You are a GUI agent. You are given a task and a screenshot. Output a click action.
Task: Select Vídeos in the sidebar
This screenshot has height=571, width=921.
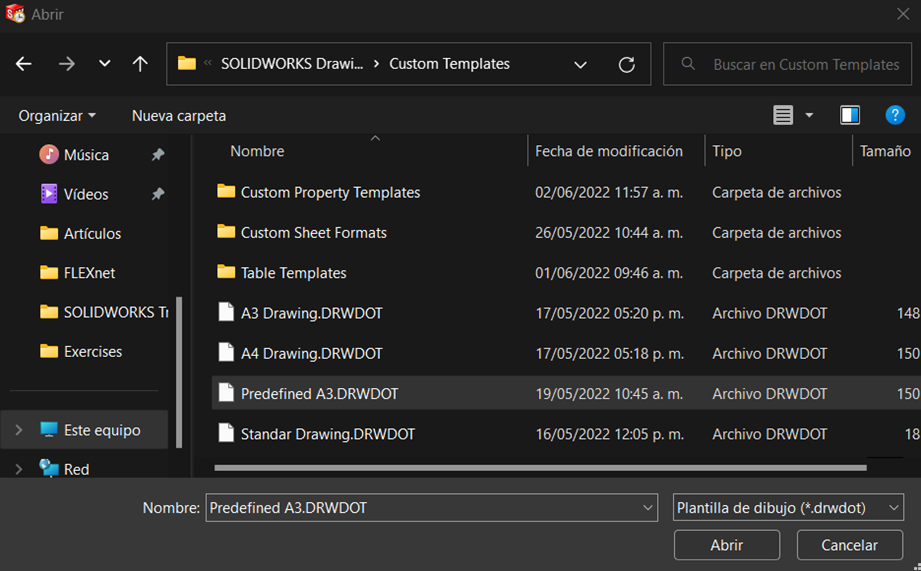point(86,194)
